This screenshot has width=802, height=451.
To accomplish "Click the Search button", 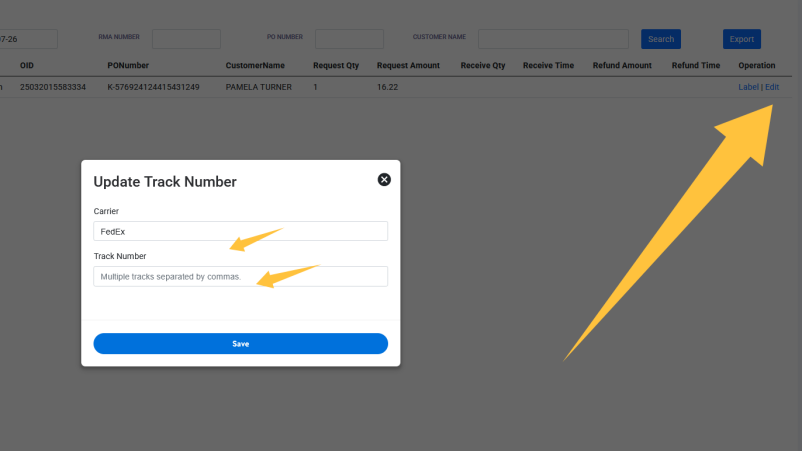I will click(661, 39).
